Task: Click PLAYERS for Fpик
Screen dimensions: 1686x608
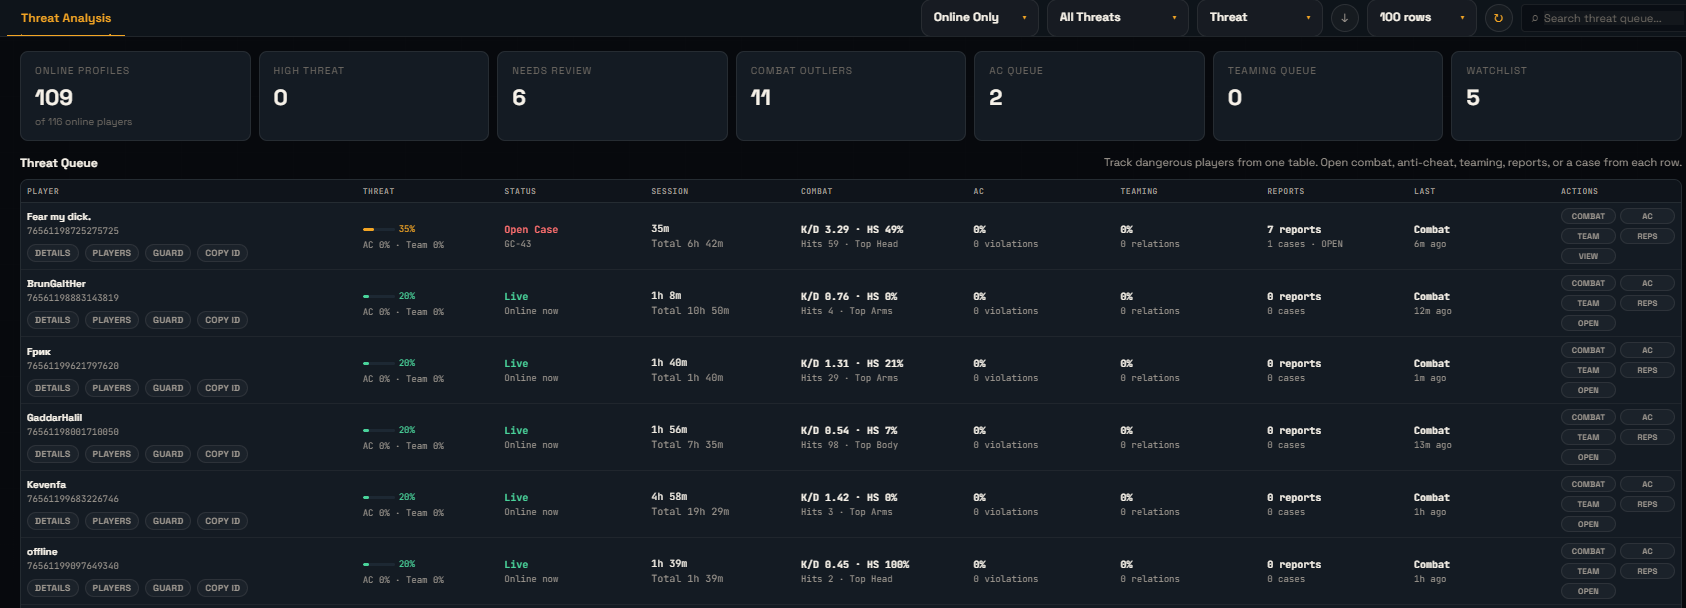Action: point(112,388)
